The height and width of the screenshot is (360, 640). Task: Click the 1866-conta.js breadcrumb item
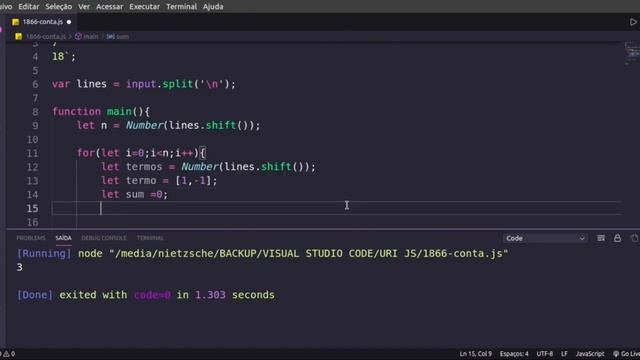(45, 37)
